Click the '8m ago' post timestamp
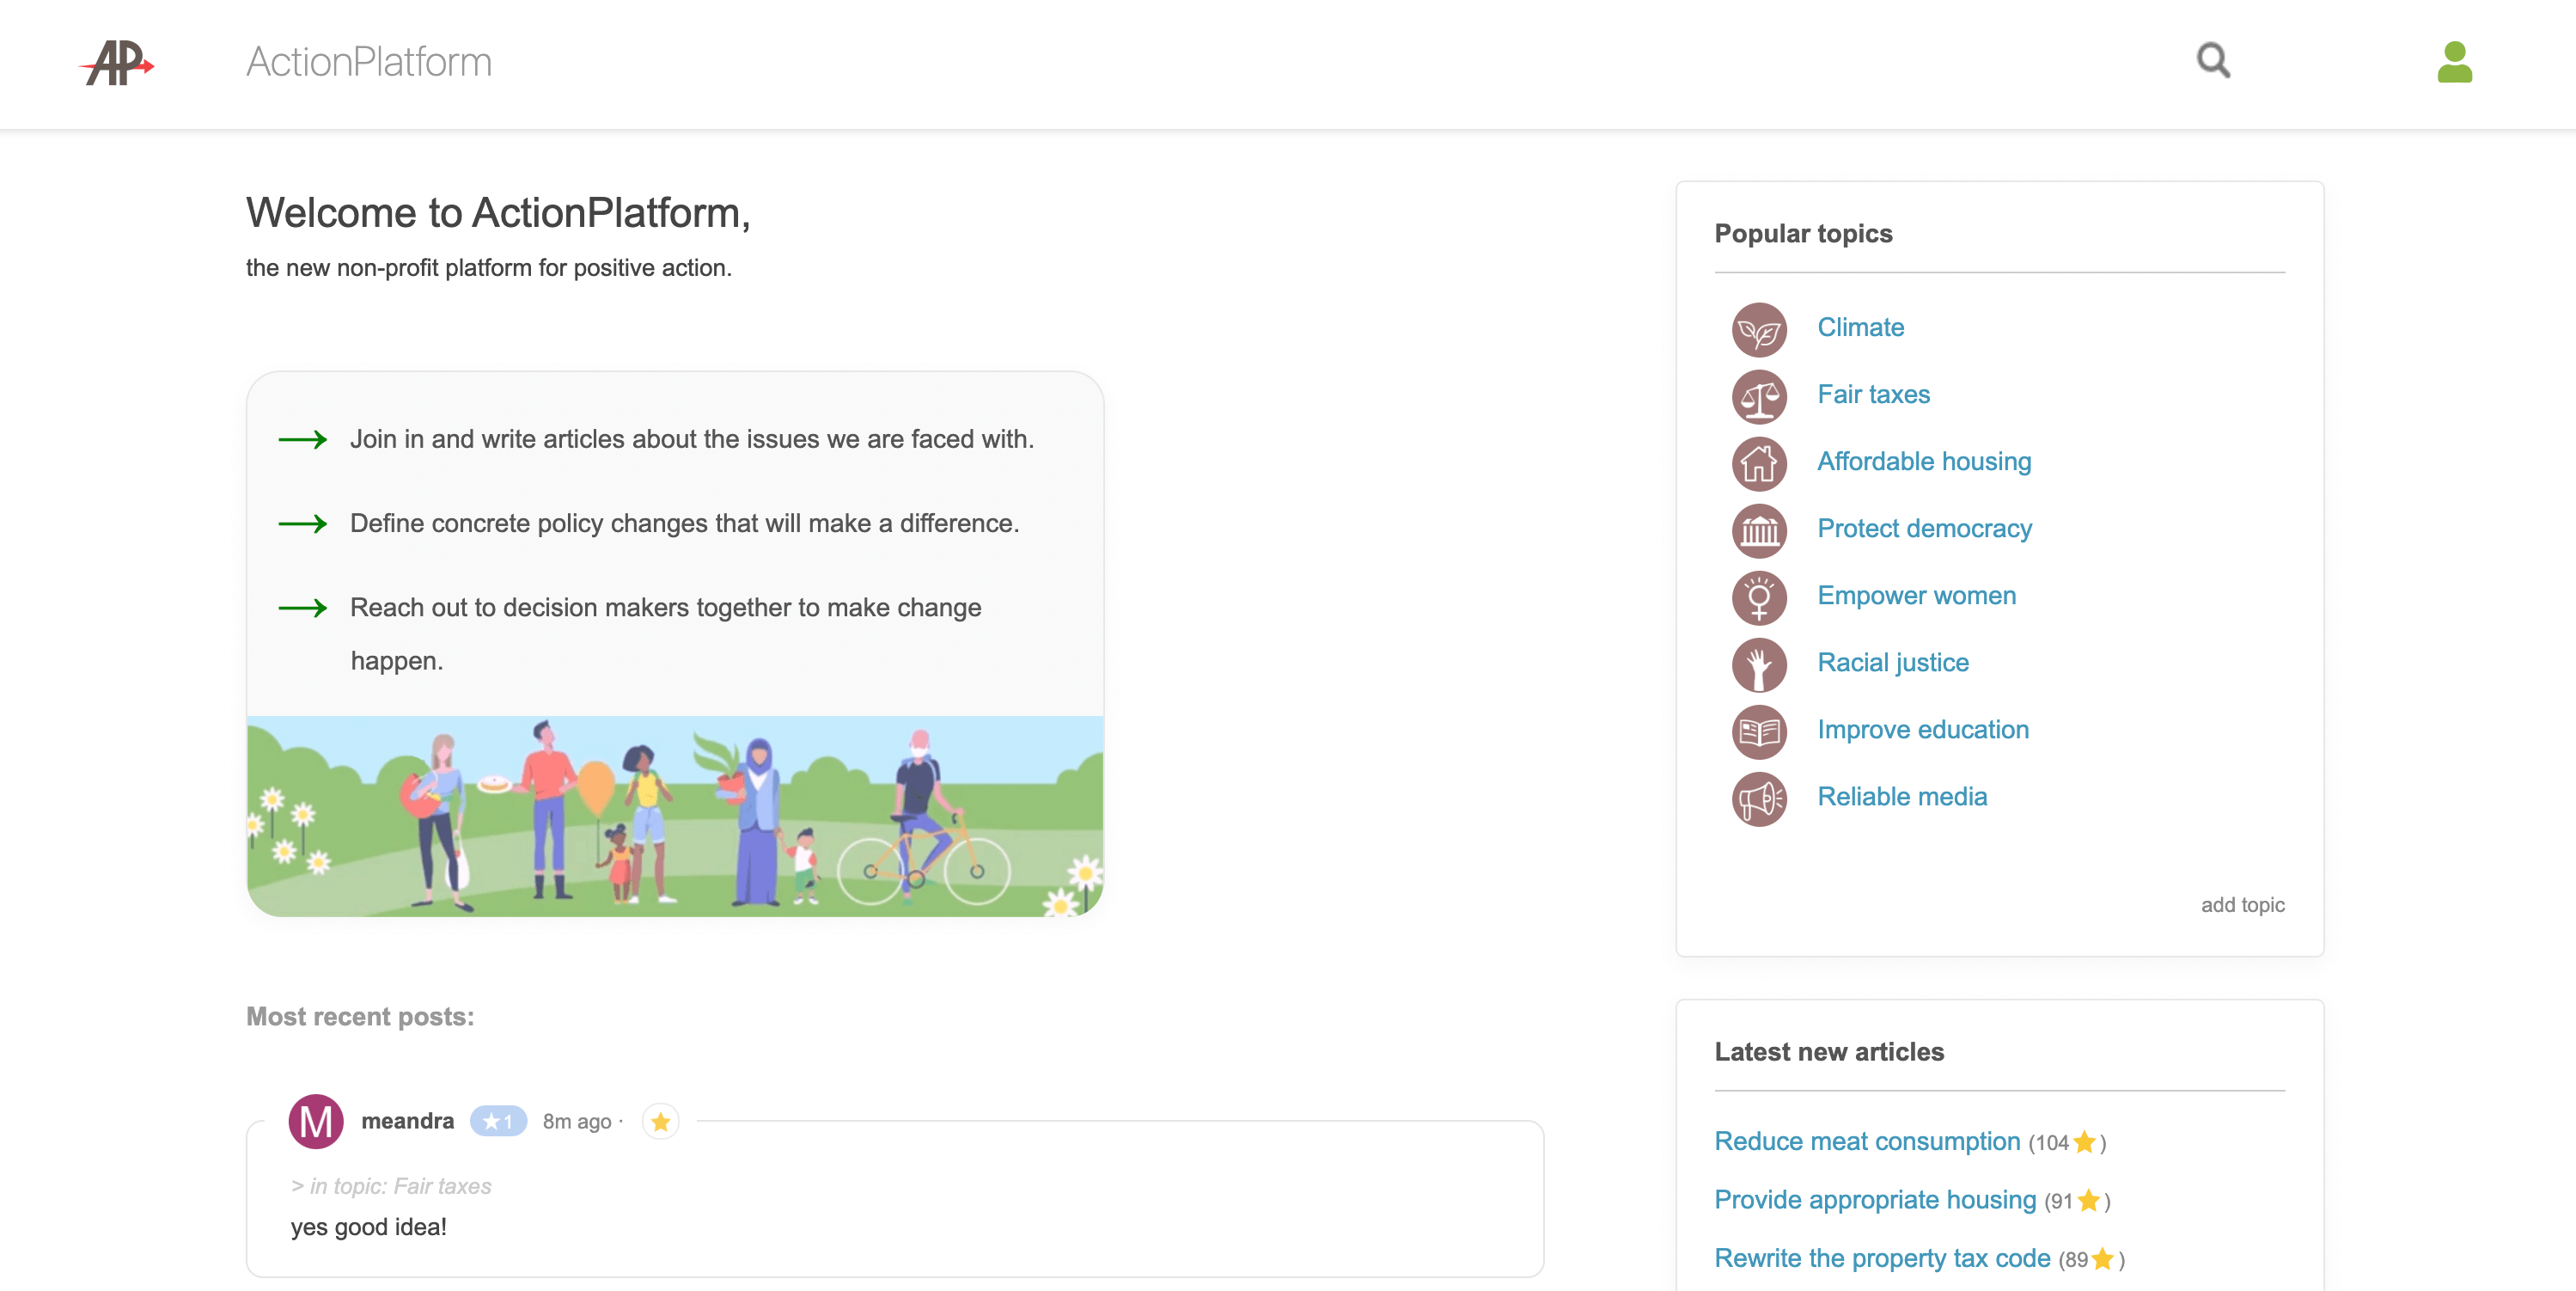2576x1291 pixels. click(576, 1122)
